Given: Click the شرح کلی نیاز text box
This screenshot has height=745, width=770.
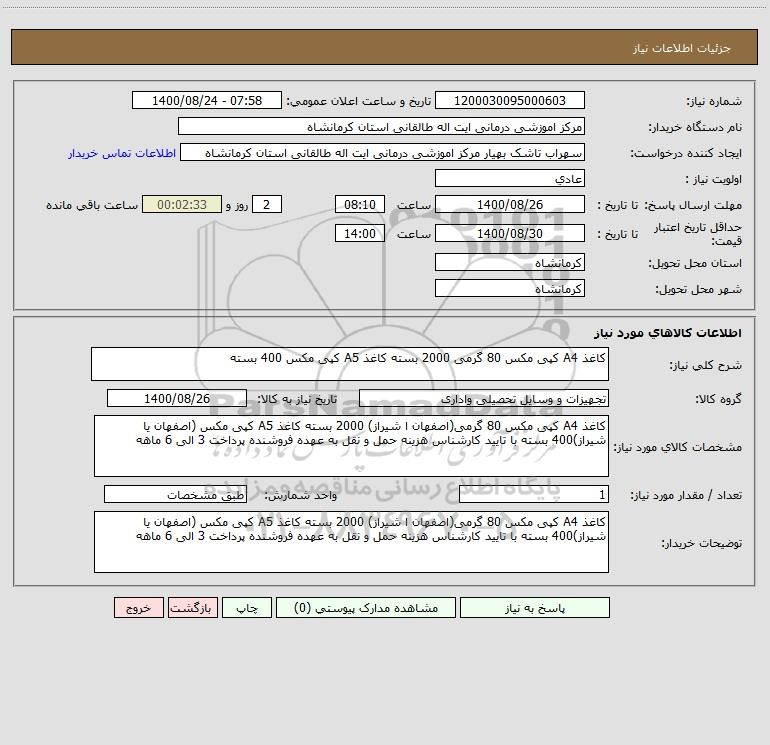Looking at the screenshot, I should [x=350, y=364].
